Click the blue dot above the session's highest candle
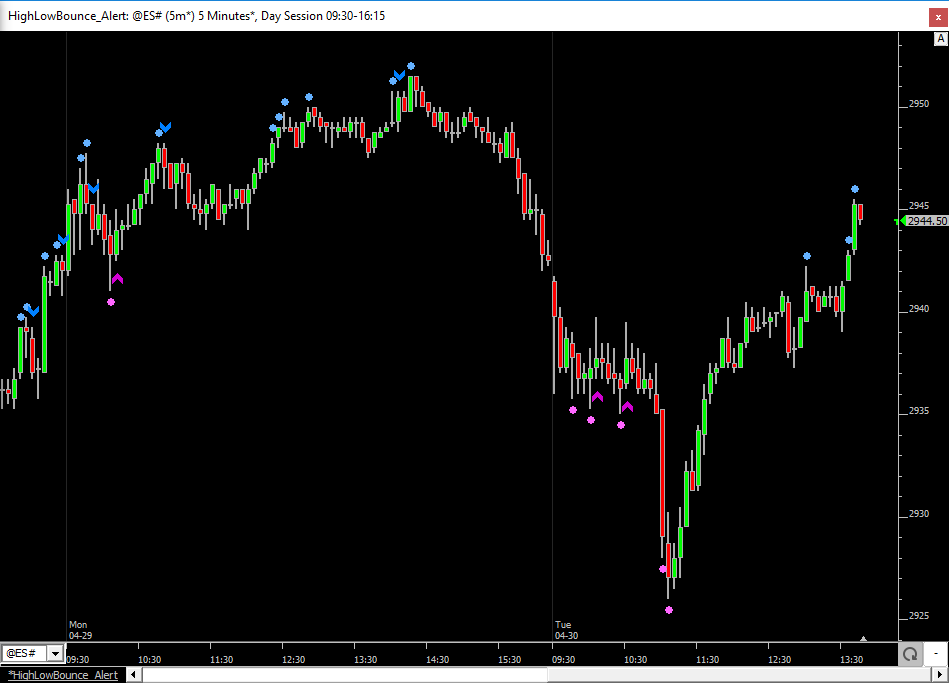Image resolution: width=949 pixels, height=683 pixels. (411, 66)
